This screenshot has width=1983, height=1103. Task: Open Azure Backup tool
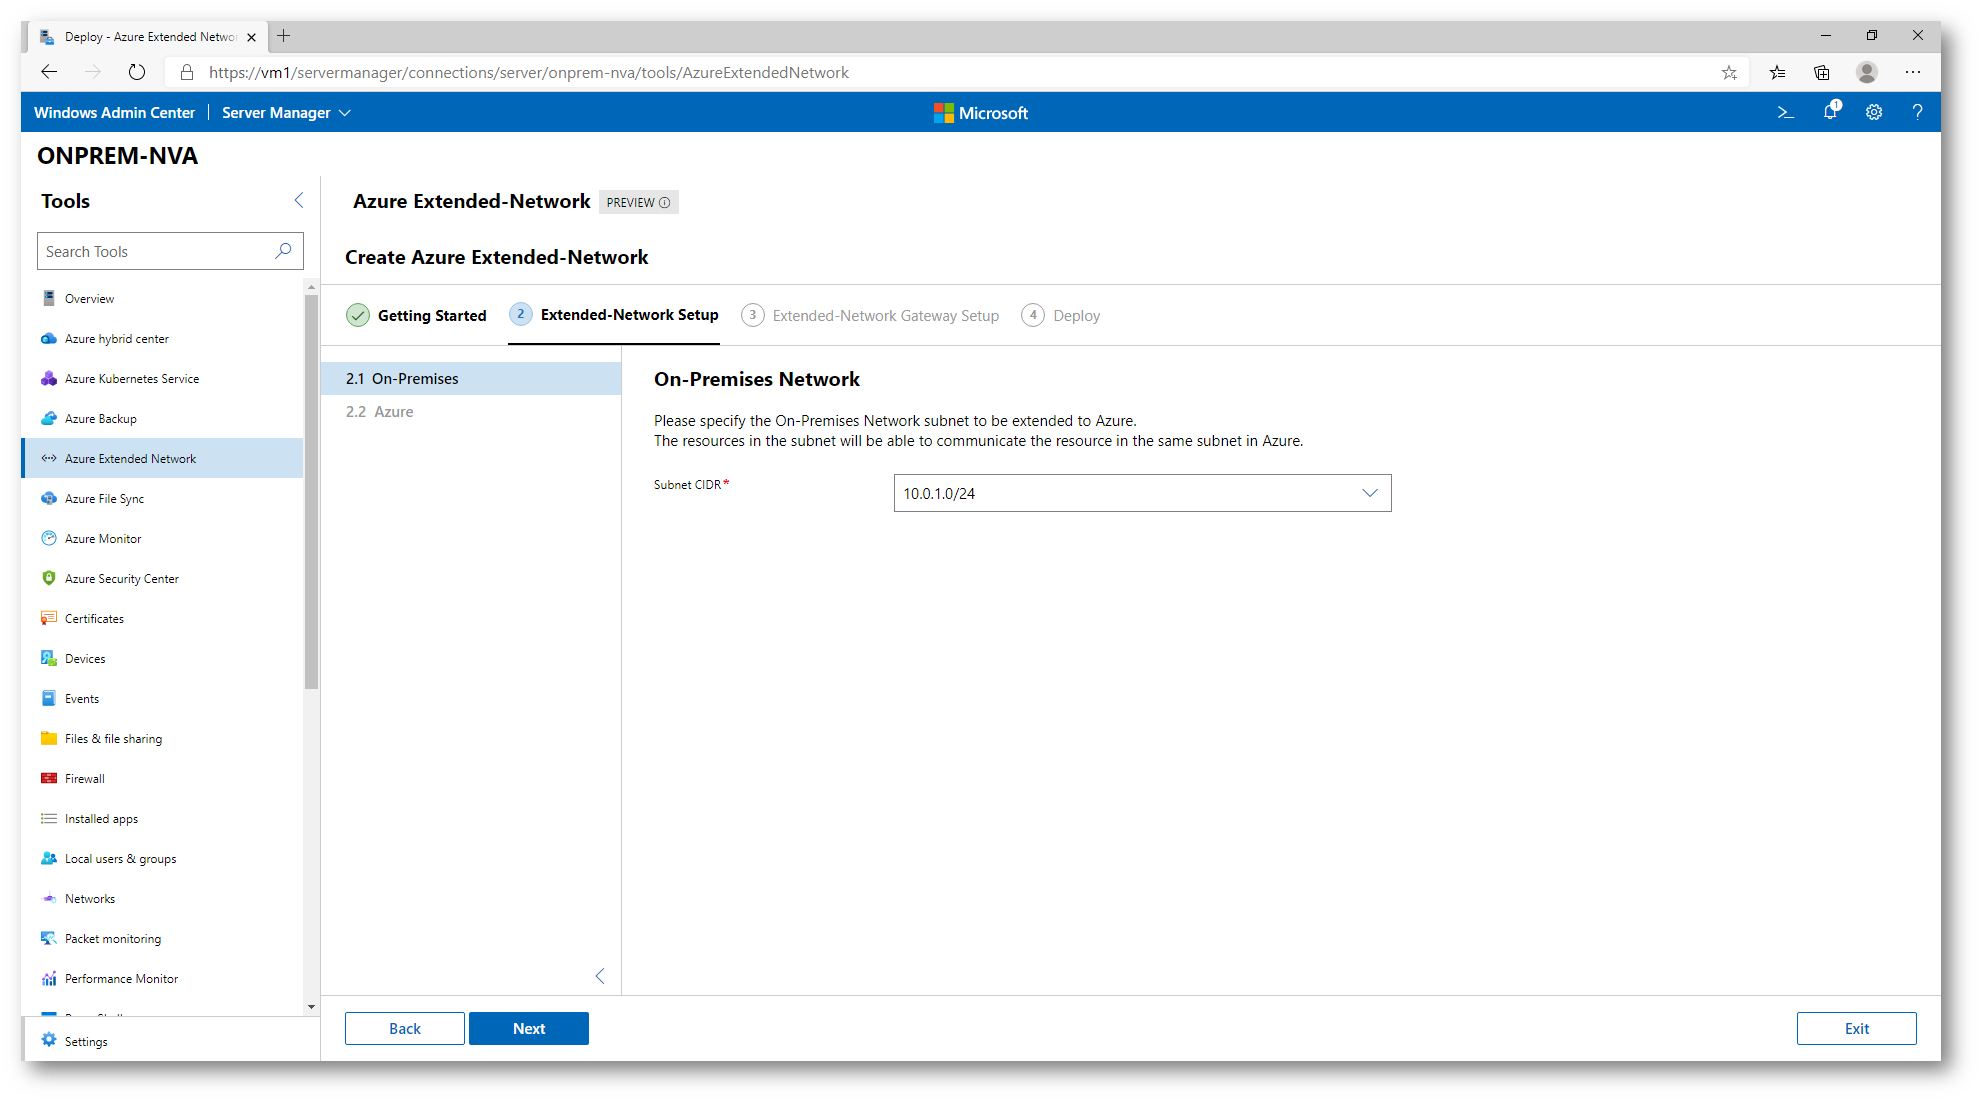point(162,418)
